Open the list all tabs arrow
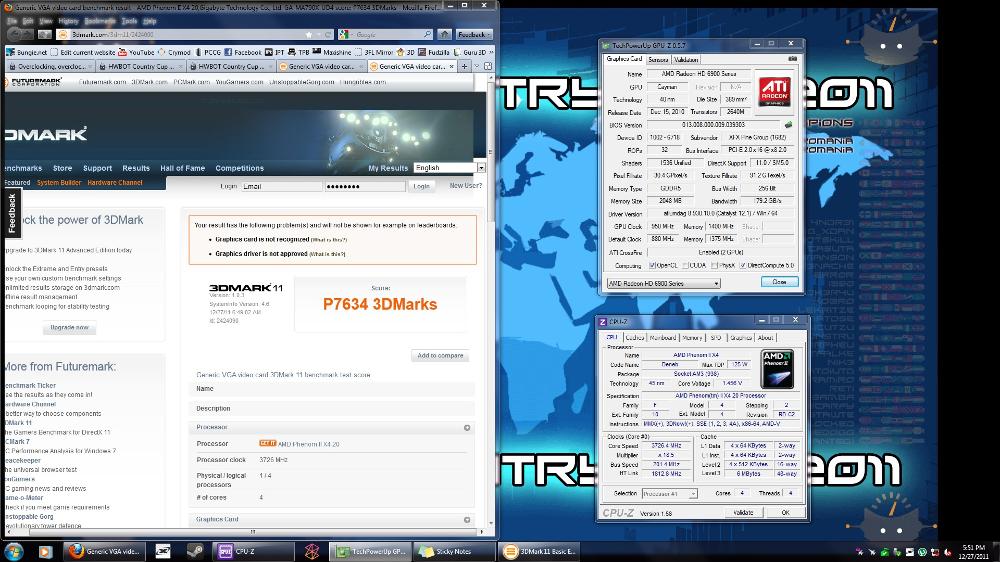1000x562 pixels. coord(477,66)
